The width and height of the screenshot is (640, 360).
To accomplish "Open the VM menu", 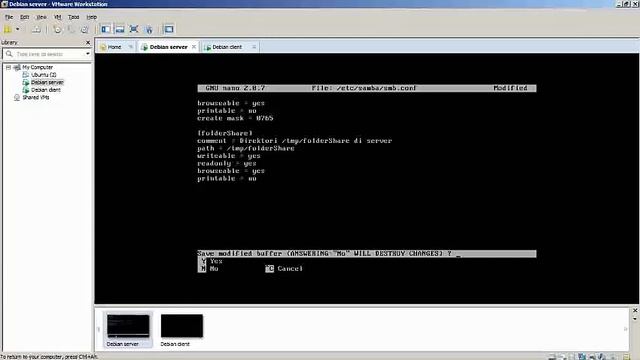I will (58, 17).
